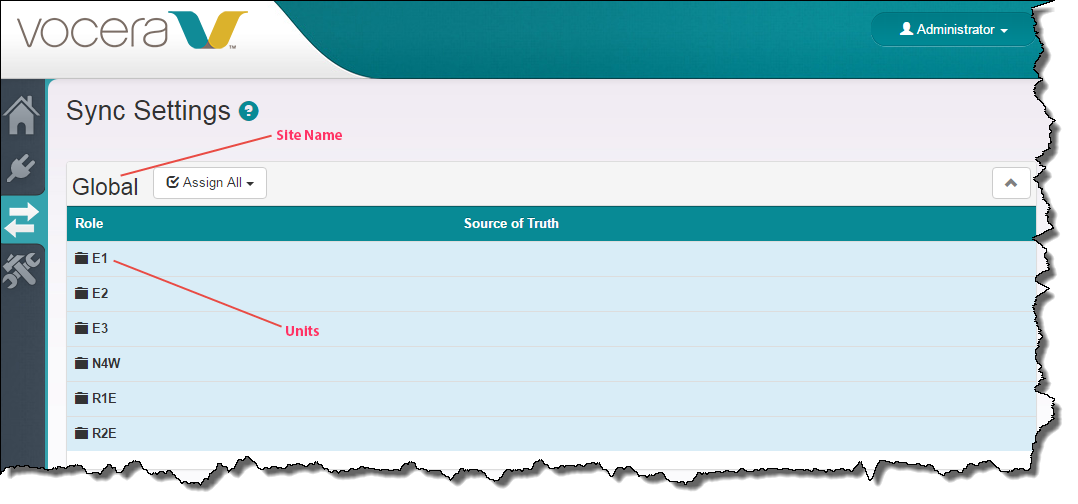Open the Assign All dropdown
Screen dimensions: 1078x504
pos(210,183)
